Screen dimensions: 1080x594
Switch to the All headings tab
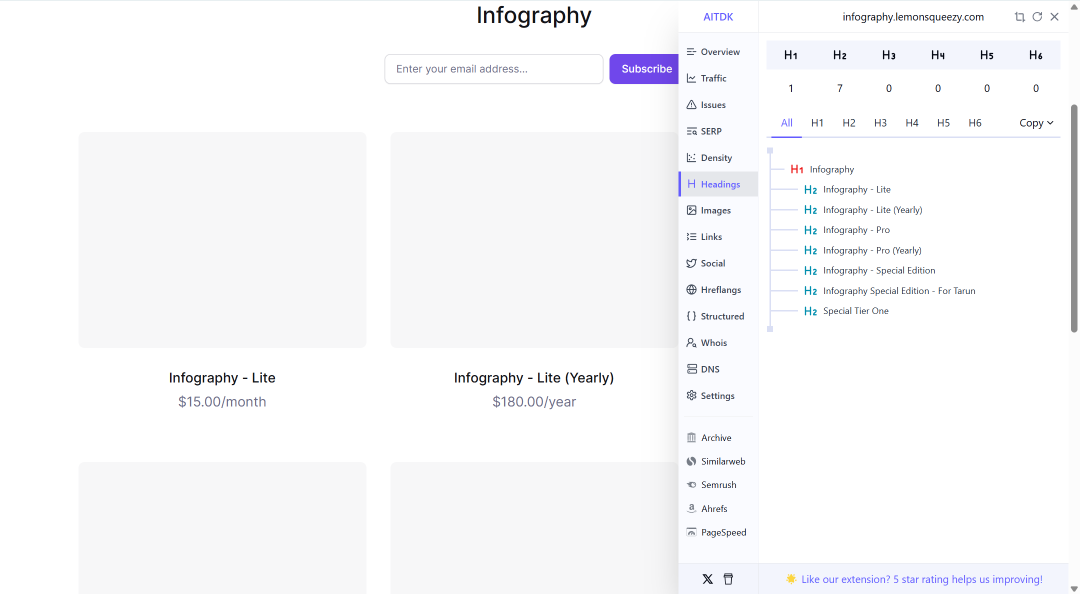pos(787,123)
